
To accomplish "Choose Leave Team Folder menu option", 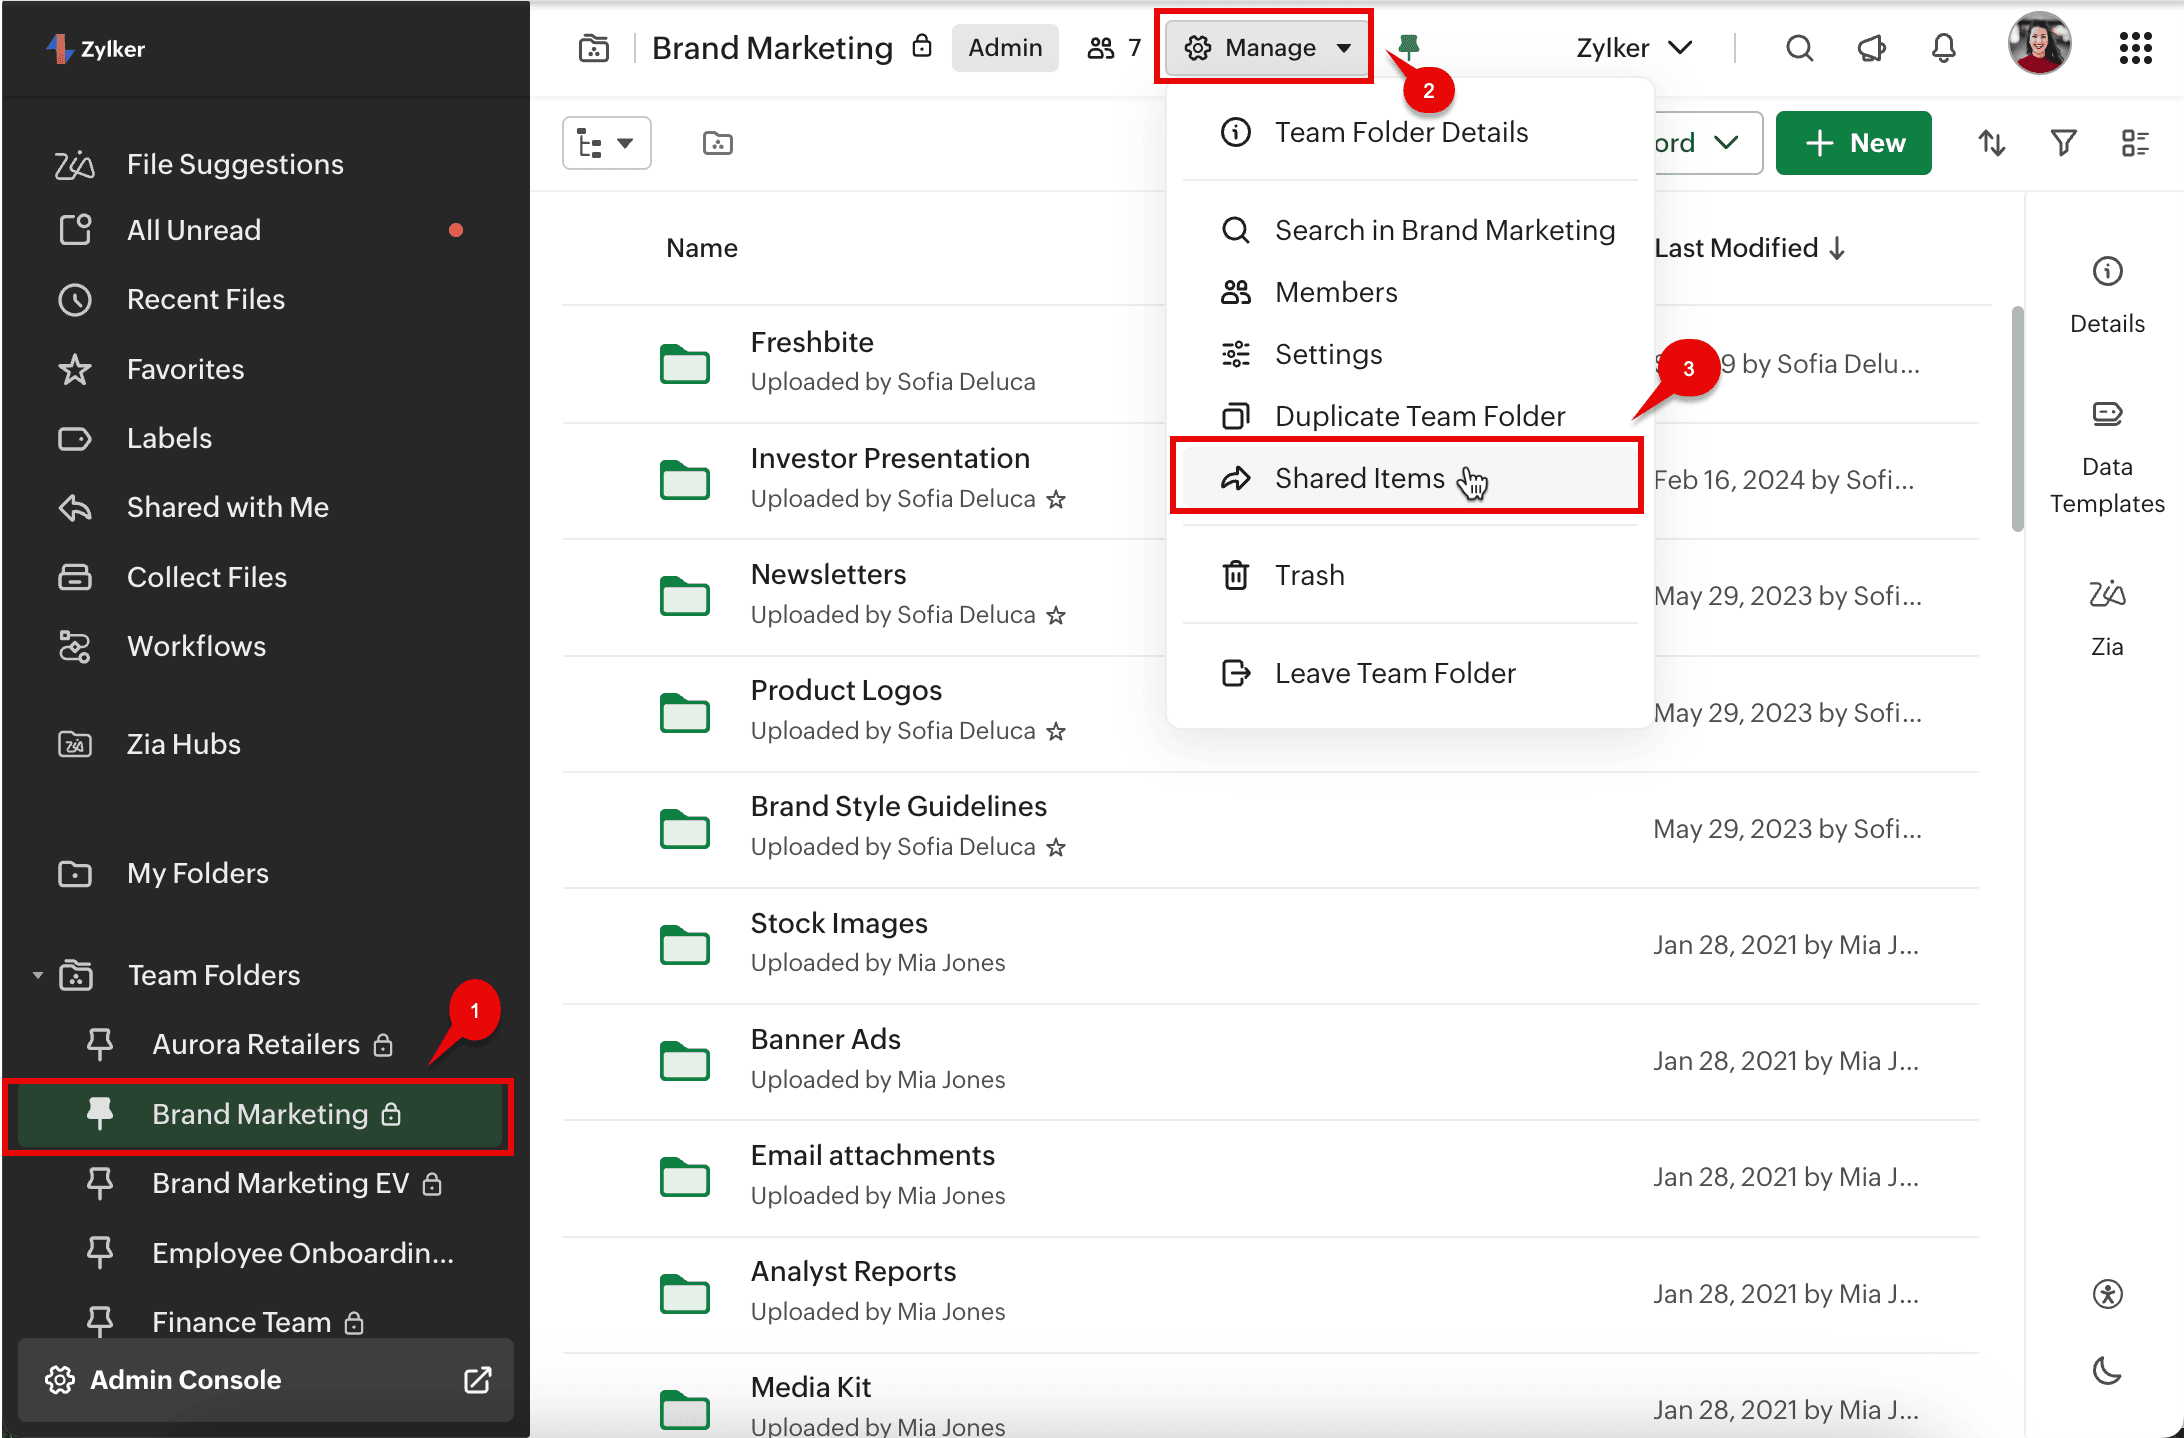I will coord(1394,673).
